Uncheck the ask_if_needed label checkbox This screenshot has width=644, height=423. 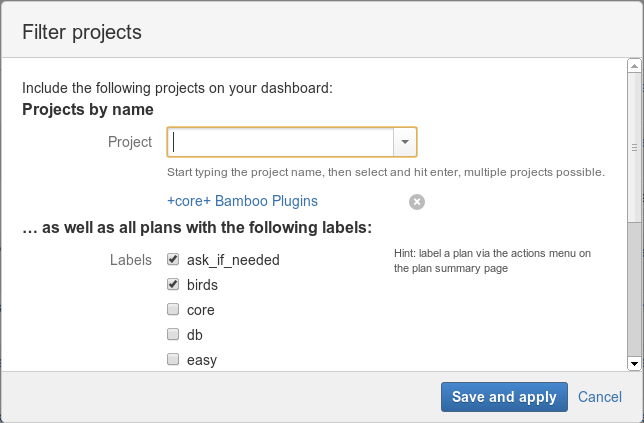(173, 259)
